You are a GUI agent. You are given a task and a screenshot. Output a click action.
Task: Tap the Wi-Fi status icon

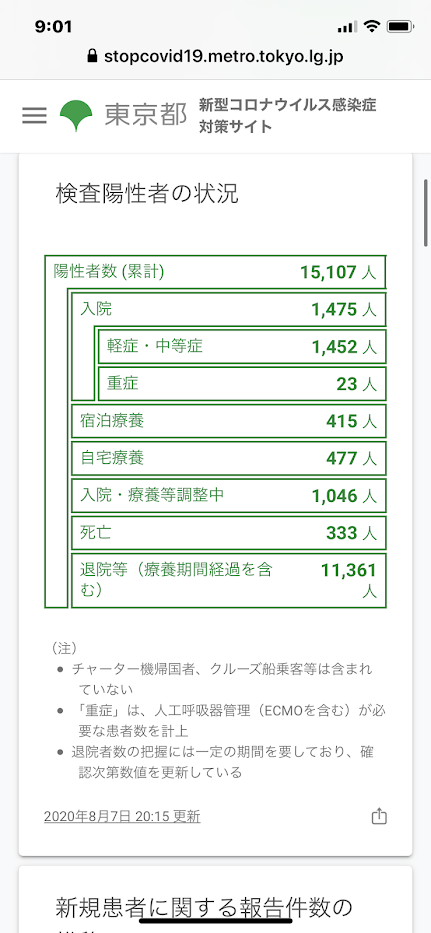click(373, 26)
